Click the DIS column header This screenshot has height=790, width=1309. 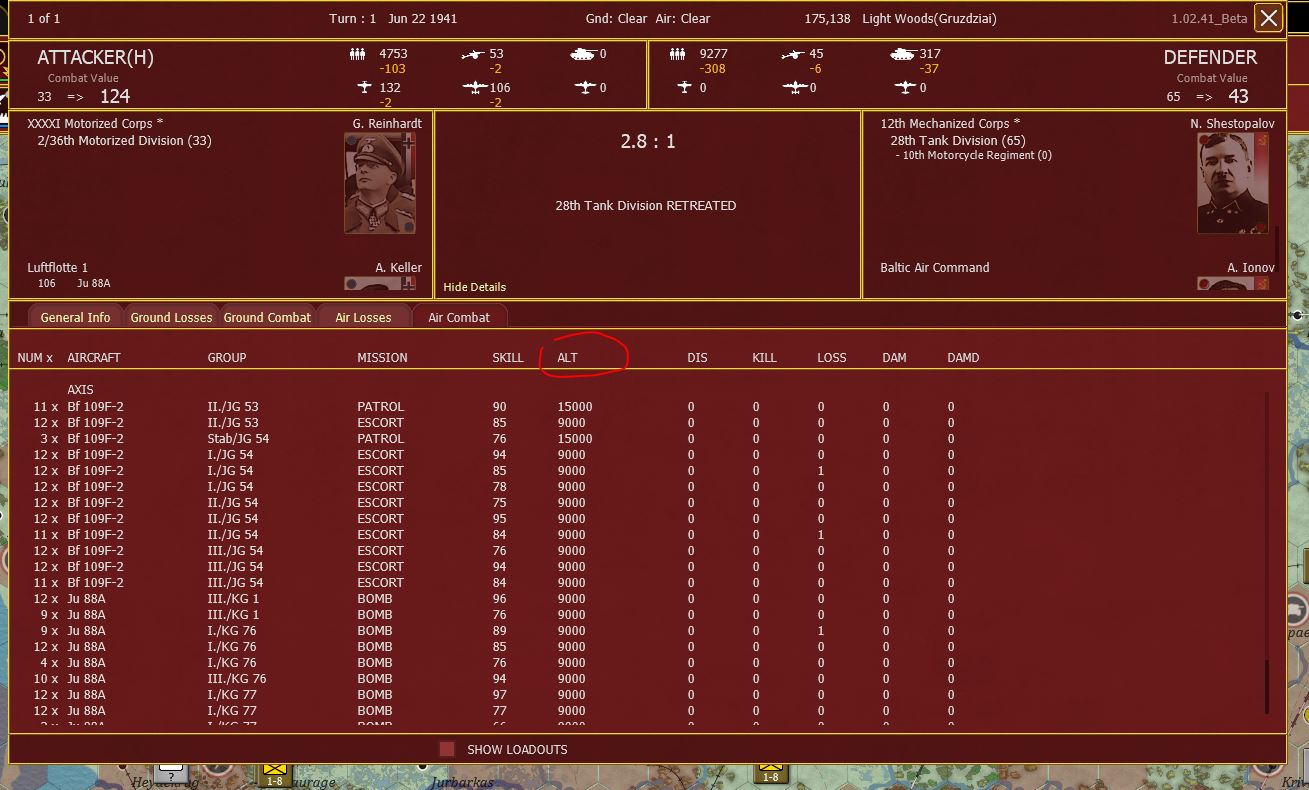[x=697, y=357]
